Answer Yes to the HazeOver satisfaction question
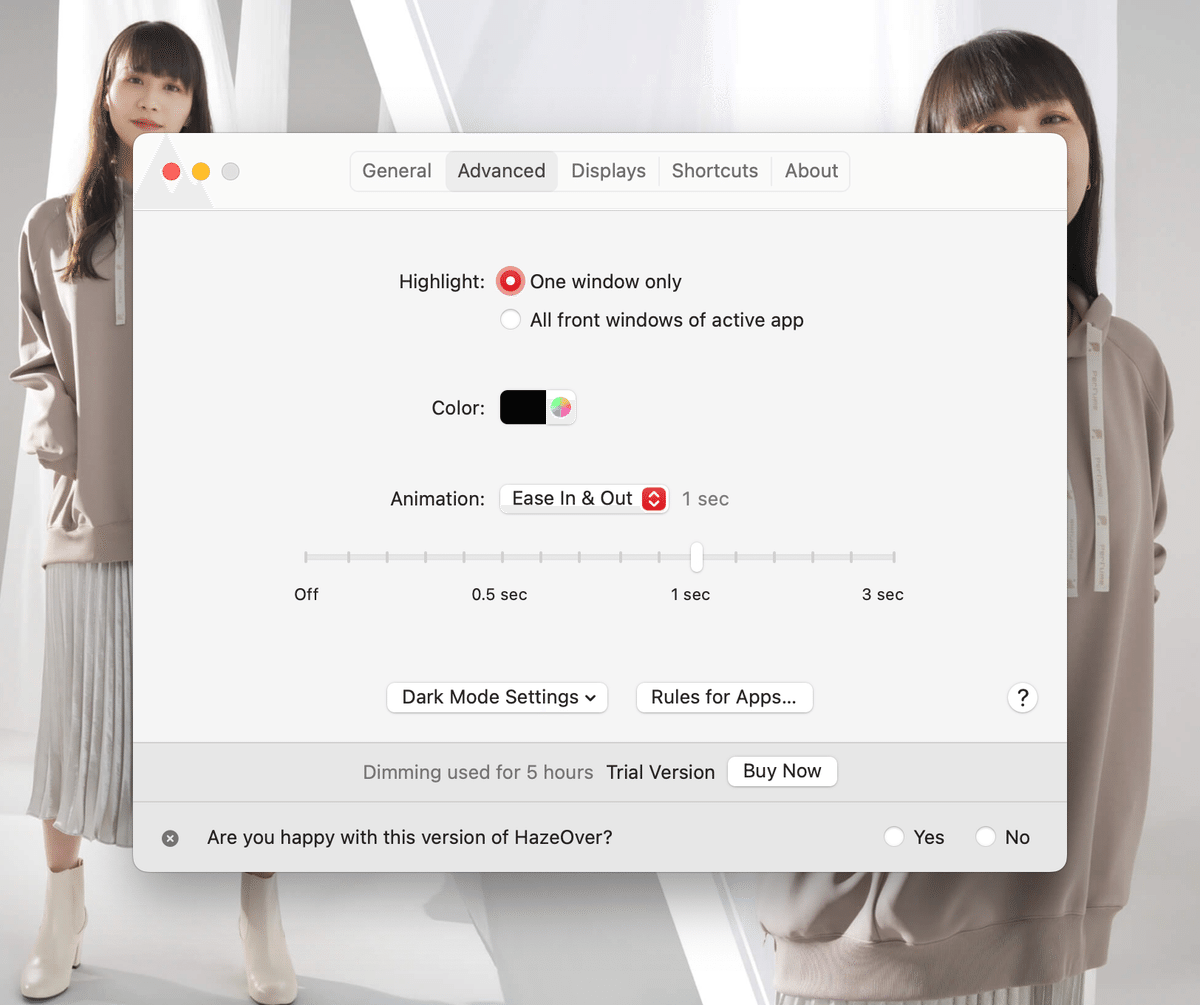The width and height of the screenshot is (1200, 1005). 893,836
